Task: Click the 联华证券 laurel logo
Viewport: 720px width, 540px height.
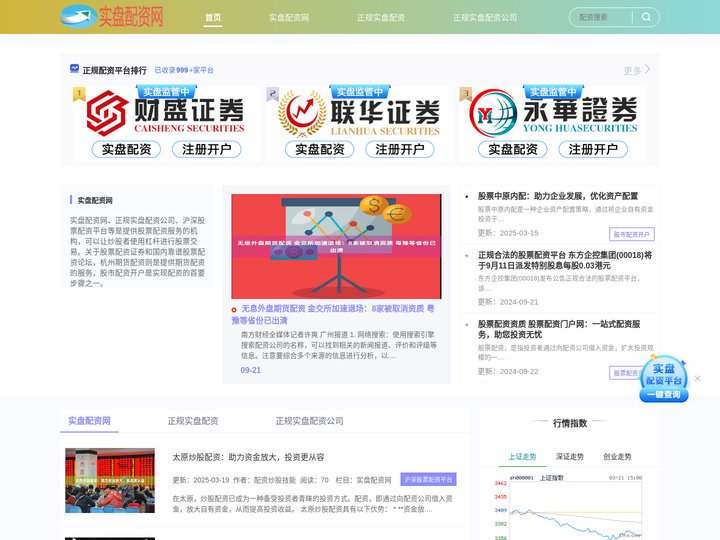Action: 302,113
